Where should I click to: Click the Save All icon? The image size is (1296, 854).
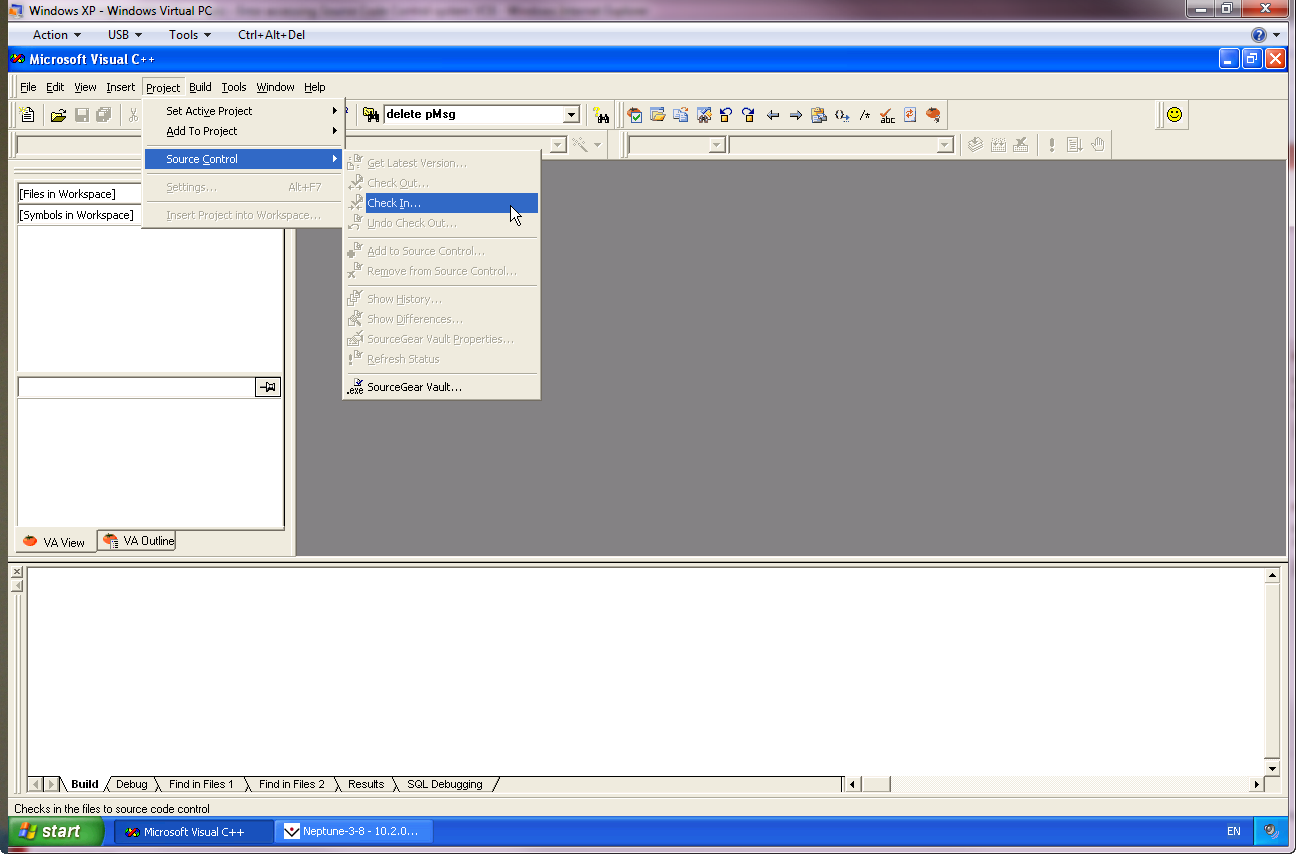click(x=104, y=115)
